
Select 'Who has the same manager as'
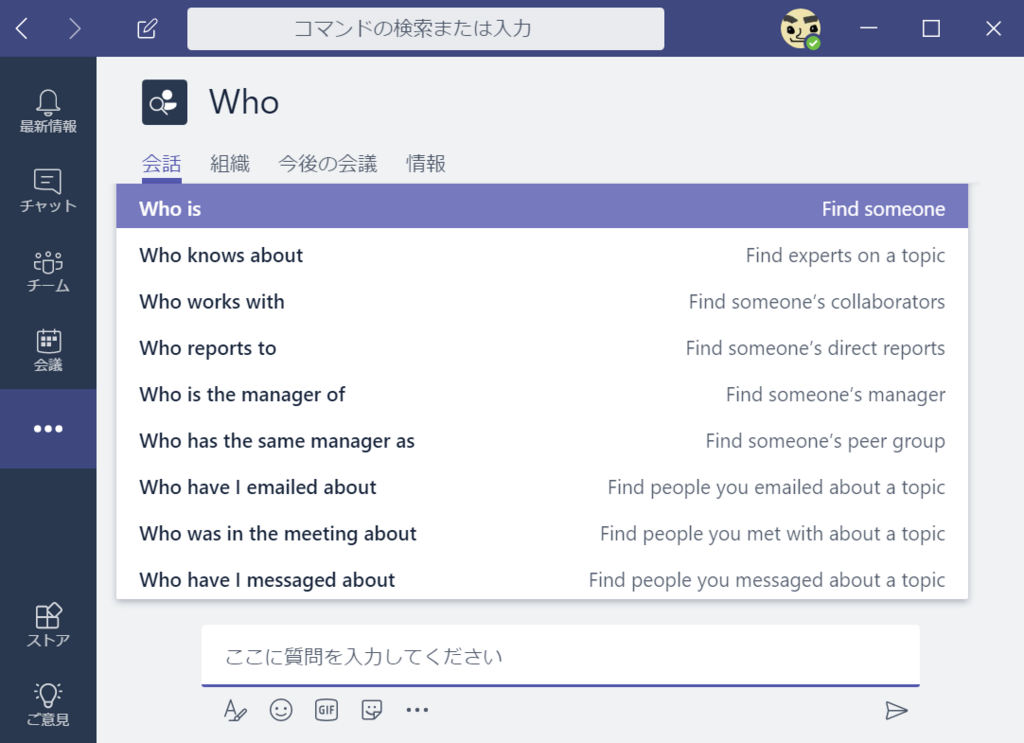click(542, 440)
